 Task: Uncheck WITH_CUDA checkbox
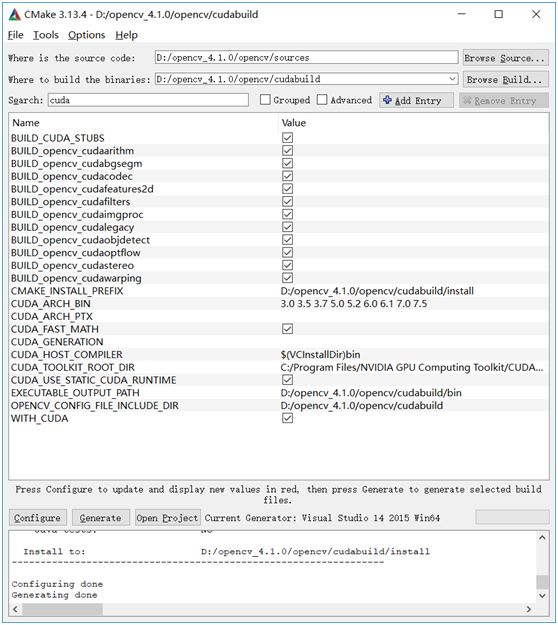[x=287, y=419]
